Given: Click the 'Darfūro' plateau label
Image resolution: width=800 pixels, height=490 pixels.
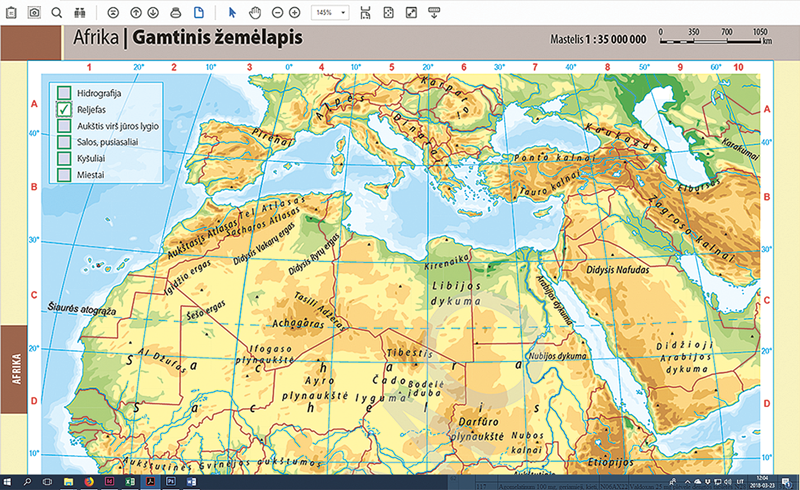Looking at the screenshot, I should pos(478,422).
